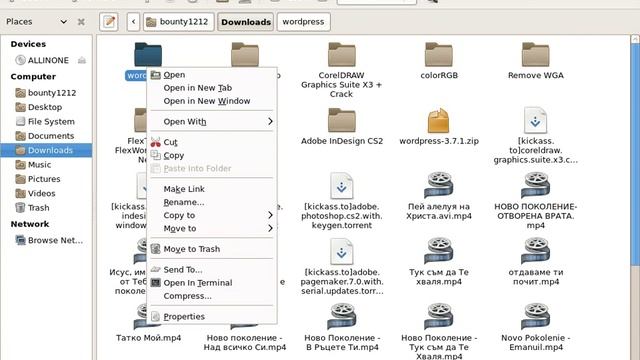Click Downloads path bar button
640x360 pixels.
click(x=246, y=22)
